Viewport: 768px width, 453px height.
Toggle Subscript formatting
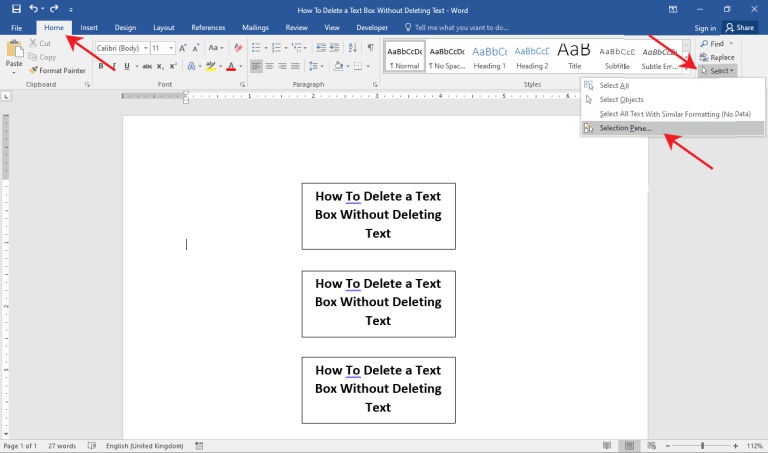pyautogui.click(x=160, y=66)
